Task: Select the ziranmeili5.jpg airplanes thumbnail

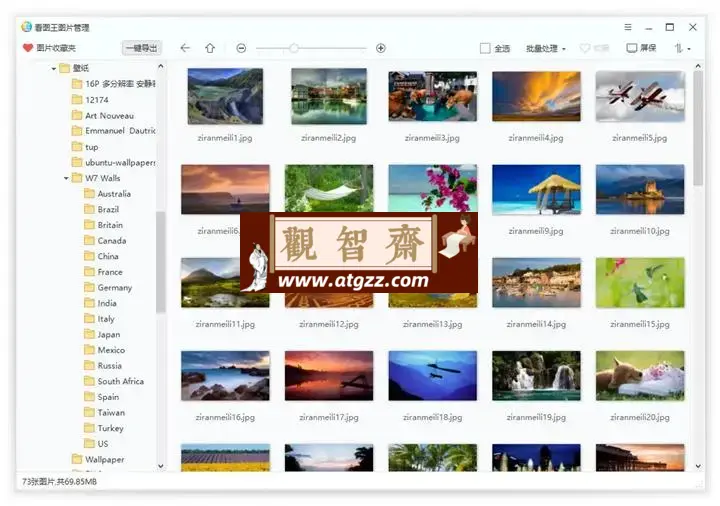Action: click(640, 96)
